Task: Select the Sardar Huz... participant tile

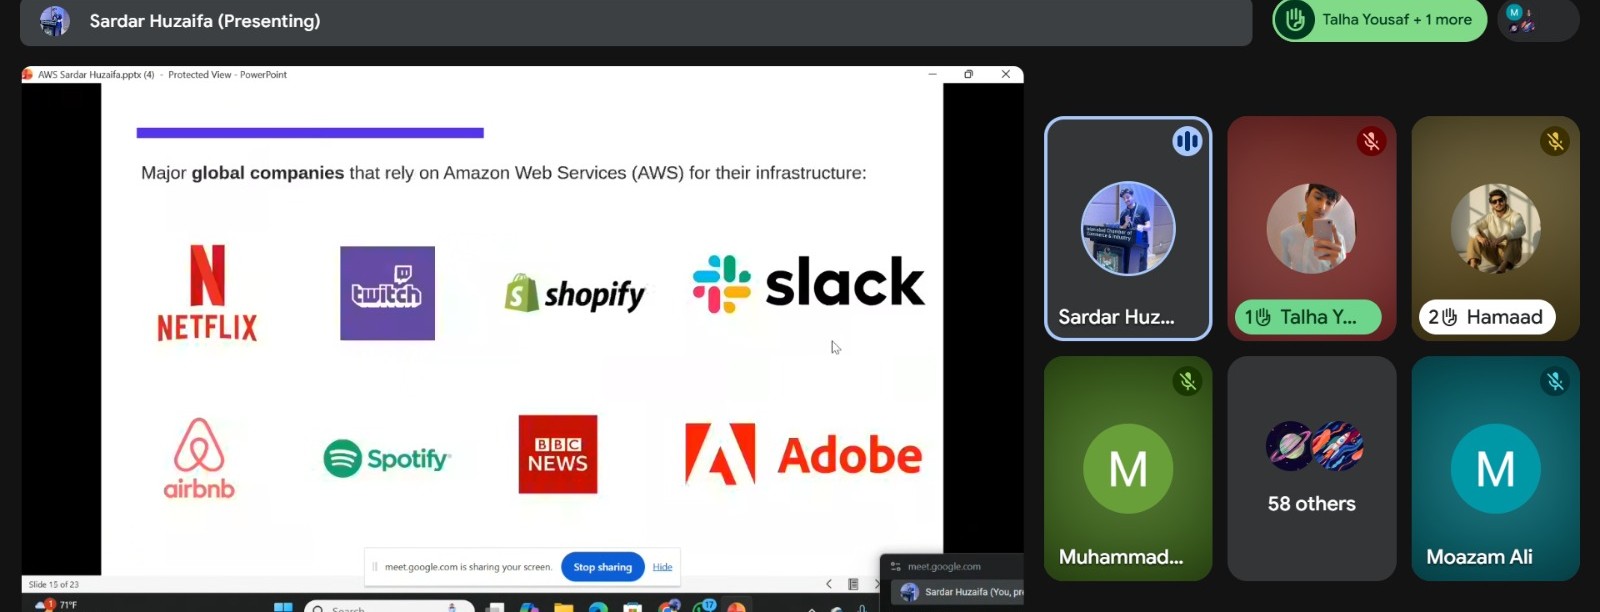Action: tap(1128, 229)
